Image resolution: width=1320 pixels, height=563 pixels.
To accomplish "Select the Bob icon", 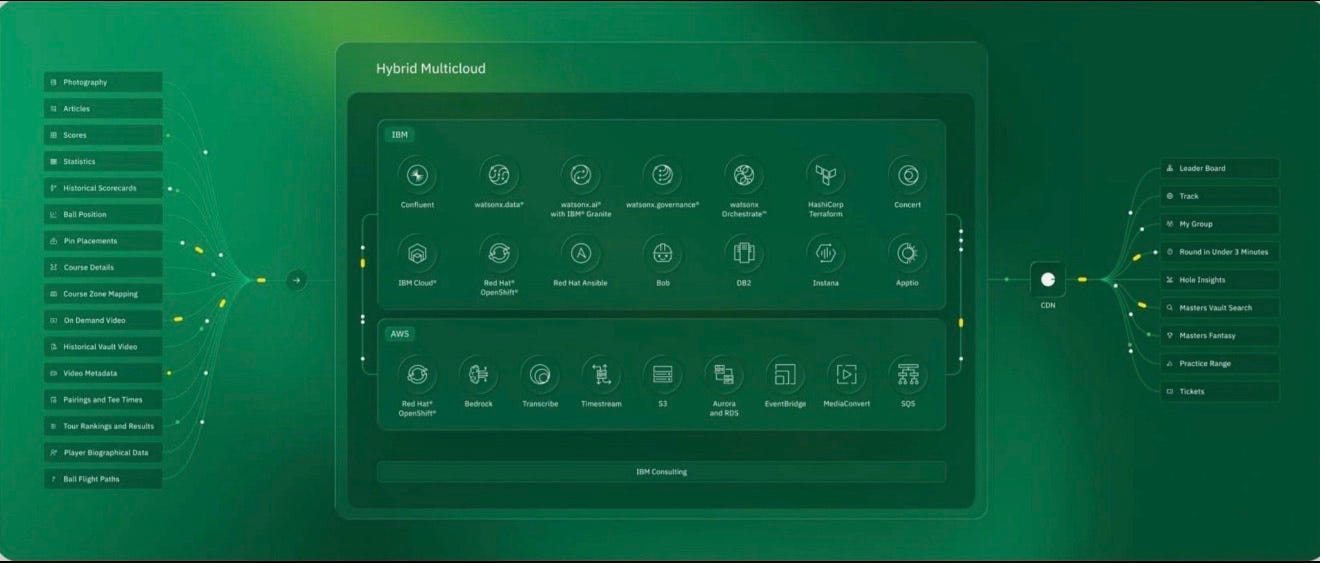I will tap(662, 253).
